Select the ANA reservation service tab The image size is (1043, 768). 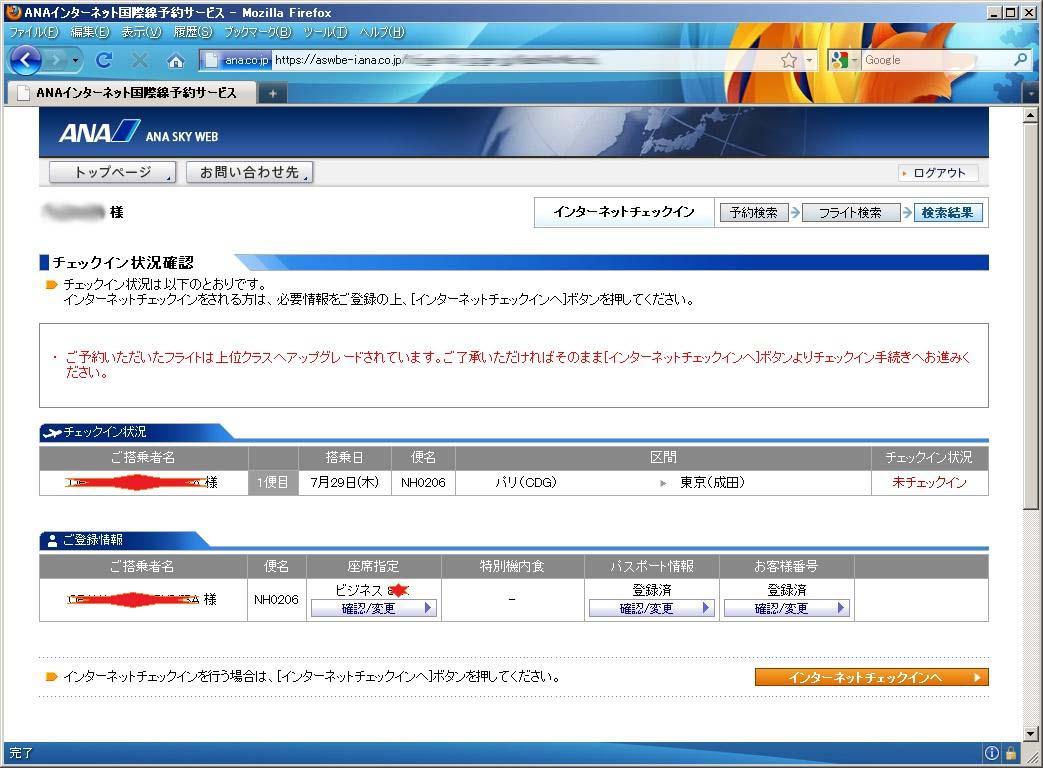click(130, 93)
